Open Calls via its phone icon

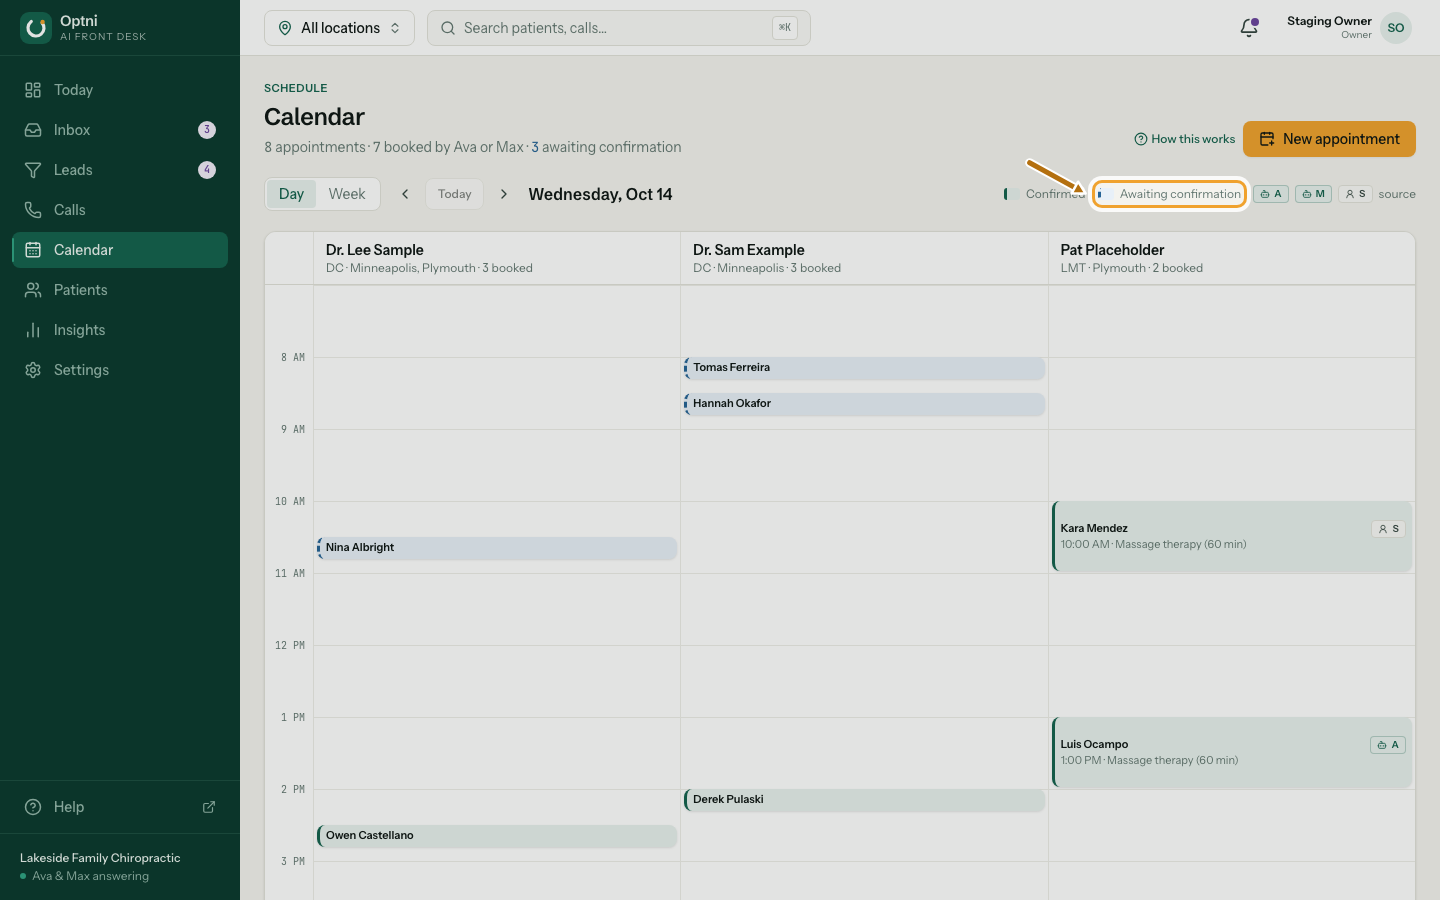[x=33, y=210]
